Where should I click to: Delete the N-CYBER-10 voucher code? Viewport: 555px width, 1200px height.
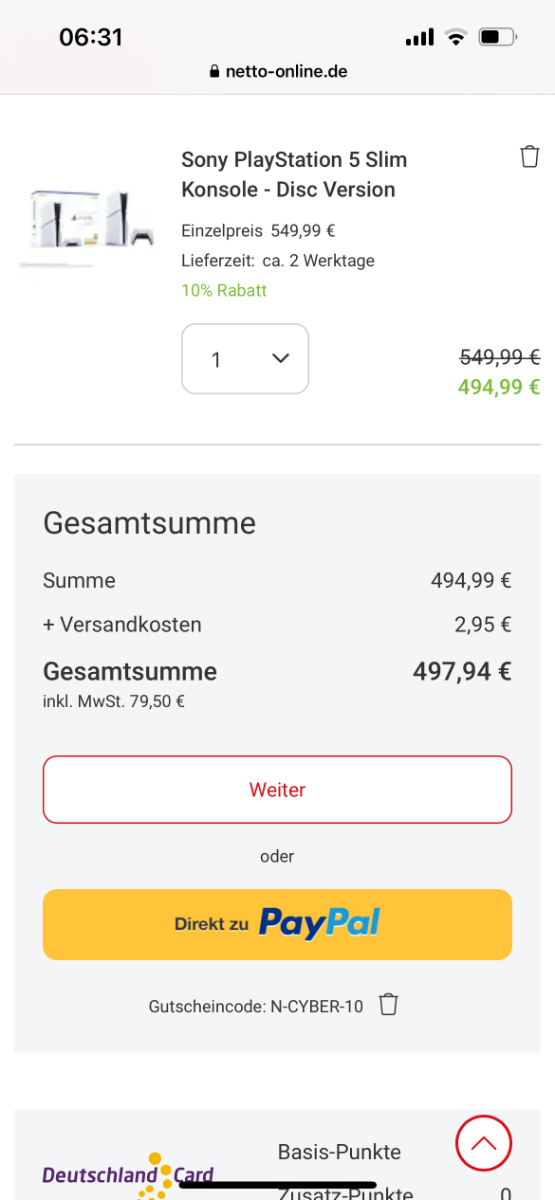click(389, 1005)
